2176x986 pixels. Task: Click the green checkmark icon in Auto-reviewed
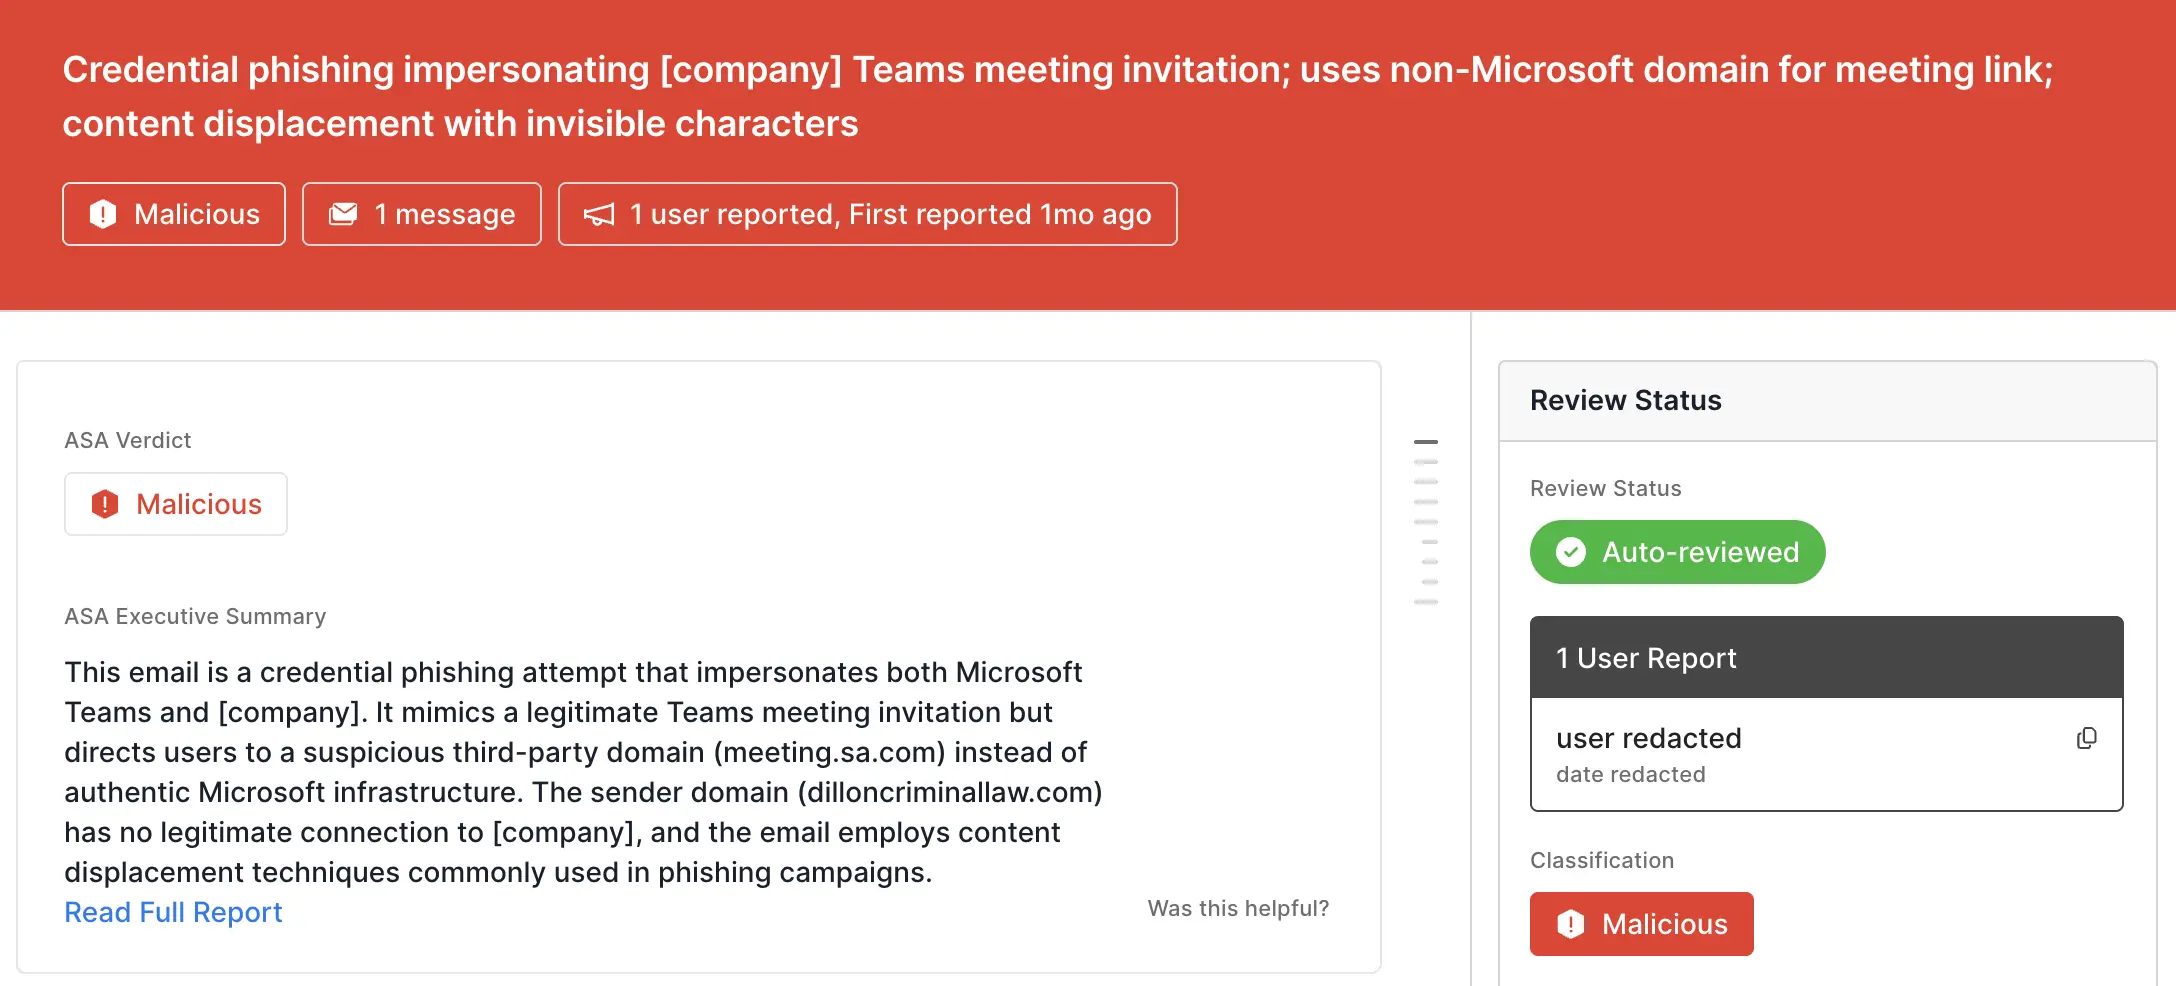[x=1571, y=552]
